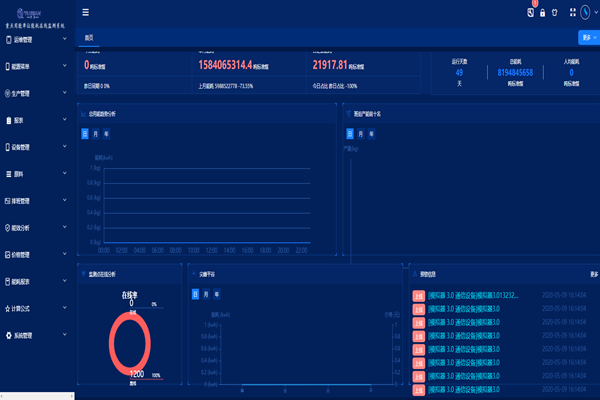The width and height of the screenshot is (600, 400).
Task: Open the 更多 dropdown button
Action: click(x=585, y=37)
